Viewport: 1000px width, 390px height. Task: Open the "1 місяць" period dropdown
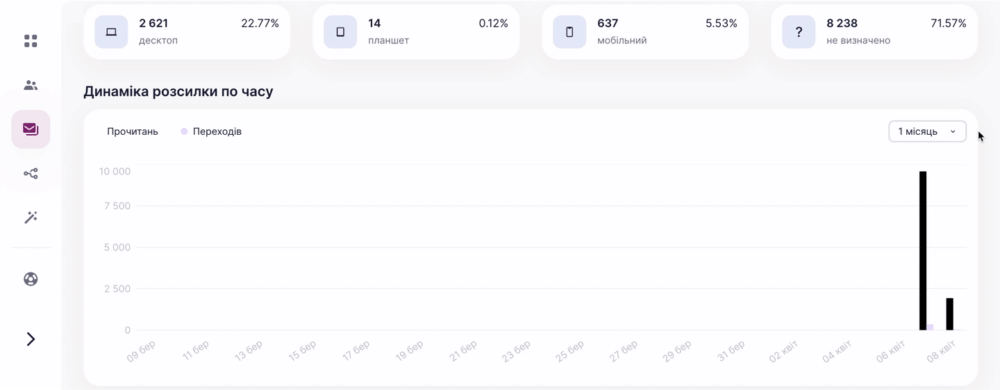pyautogui.click(x=927, y=131)
